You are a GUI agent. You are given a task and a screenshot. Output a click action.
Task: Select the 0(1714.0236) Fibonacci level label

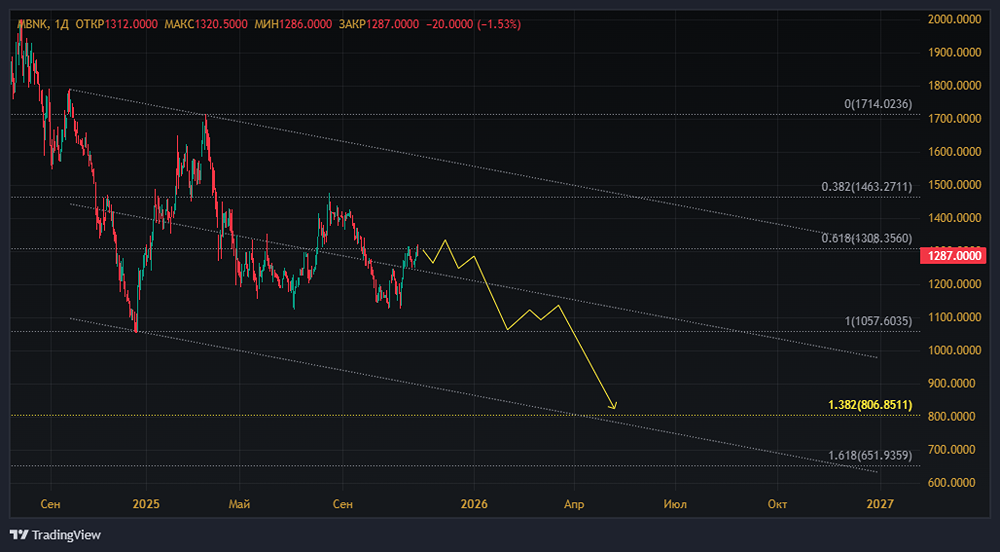878,104
